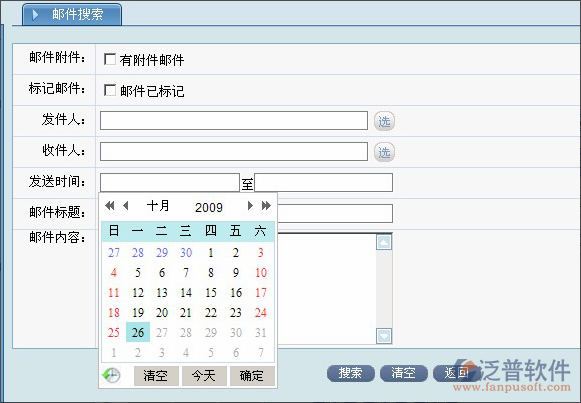
Task: Go to previous year with double-left arrow
Action: coord(110,206)
